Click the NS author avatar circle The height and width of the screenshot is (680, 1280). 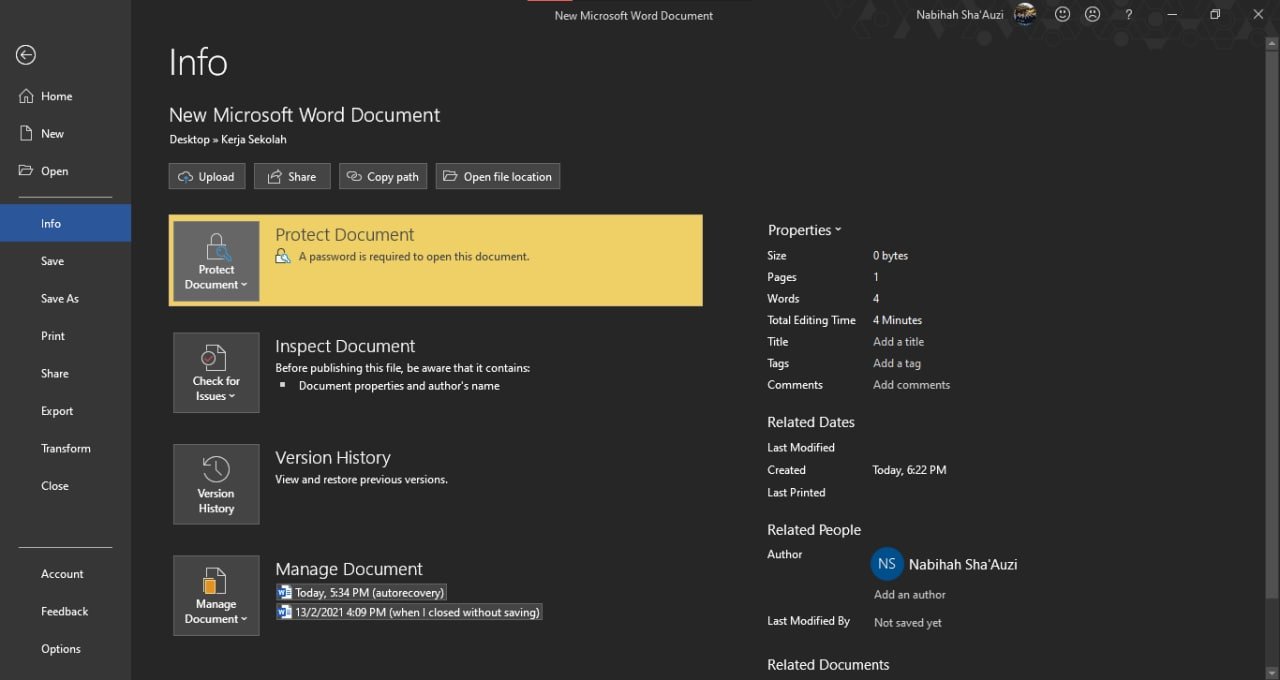[887, 564]
